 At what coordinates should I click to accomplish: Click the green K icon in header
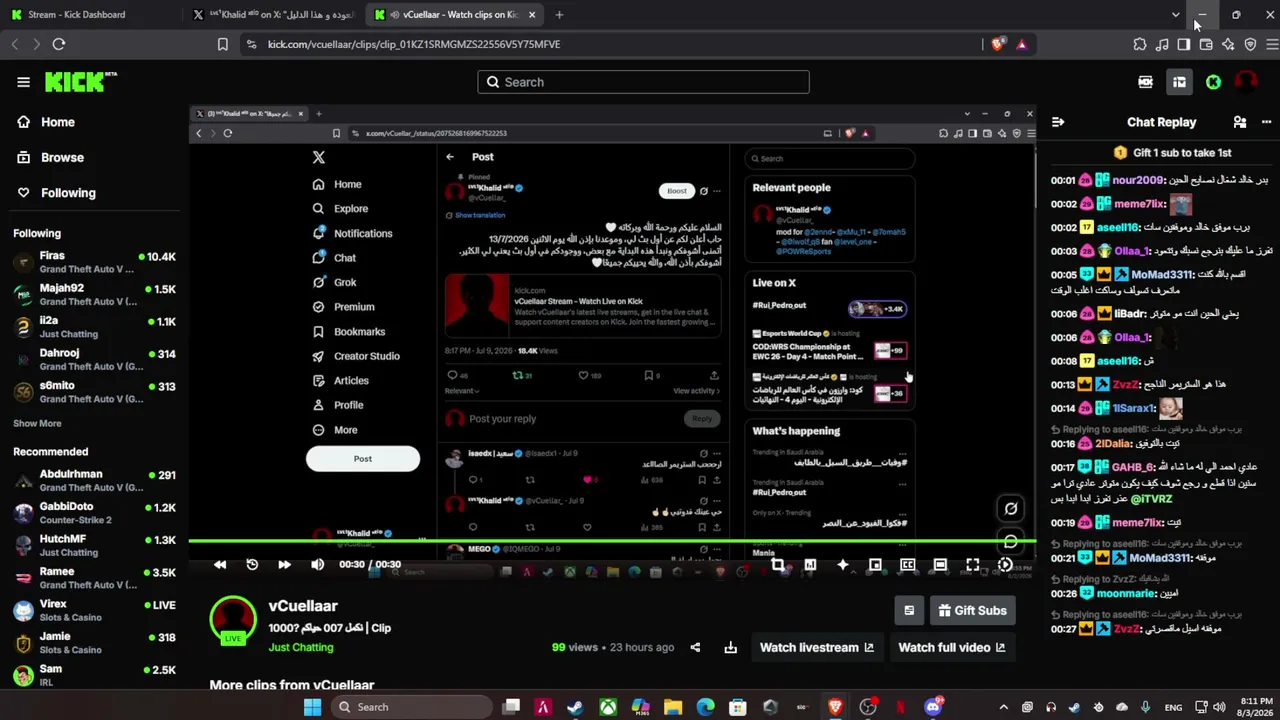click(1213, 82)
